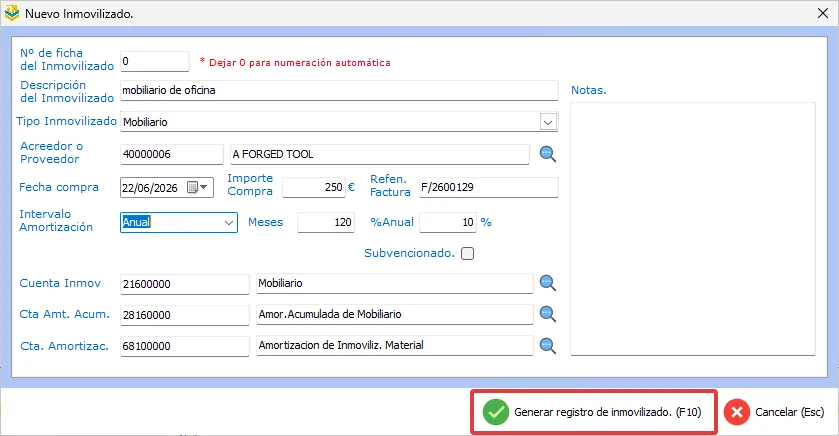Click the application icon in title bar
Viewport: 839px width, 436px height.
tap(12, 13)
